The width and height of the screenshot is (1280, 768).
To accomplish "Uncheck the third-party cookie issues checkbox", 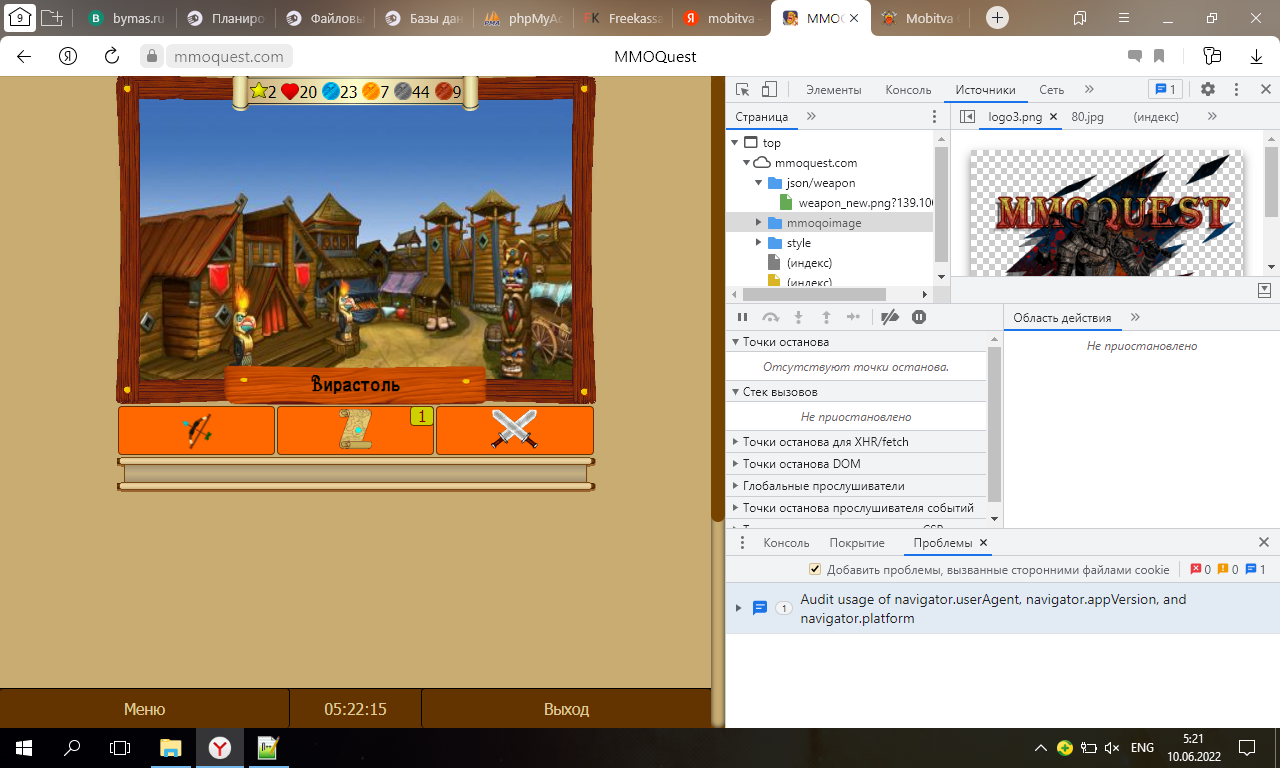I will pyautogui.click(x=815, y=570).
